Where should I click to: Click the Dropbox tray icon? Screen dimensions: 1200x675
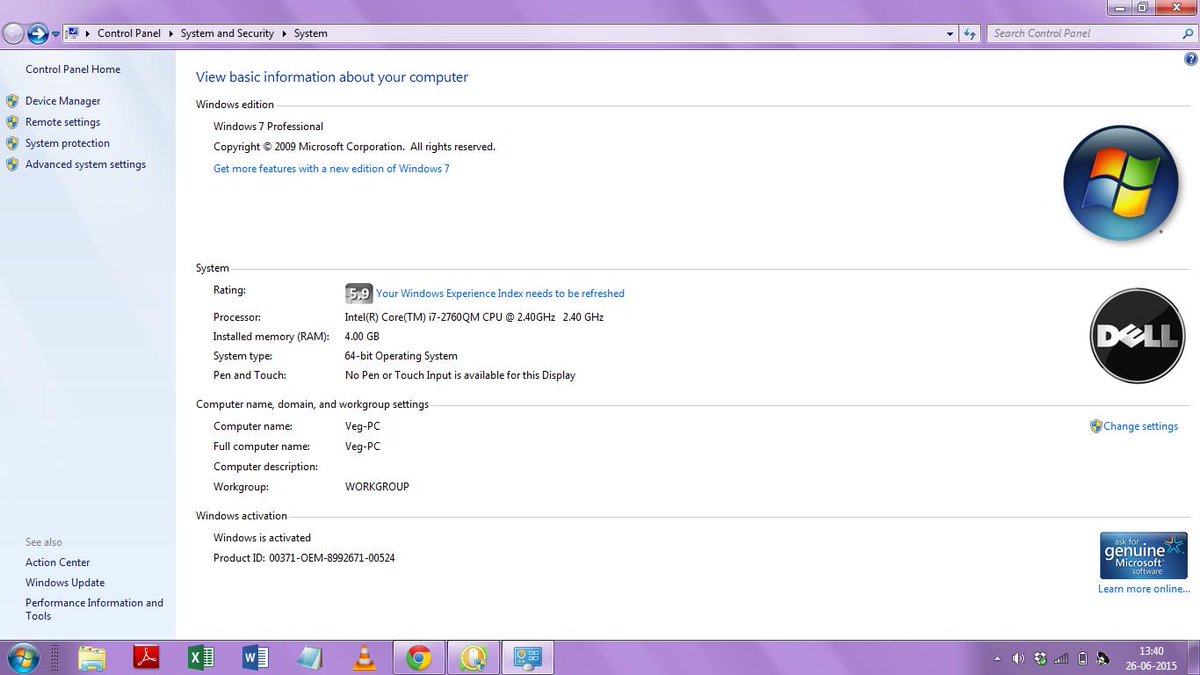point(1041,658)
